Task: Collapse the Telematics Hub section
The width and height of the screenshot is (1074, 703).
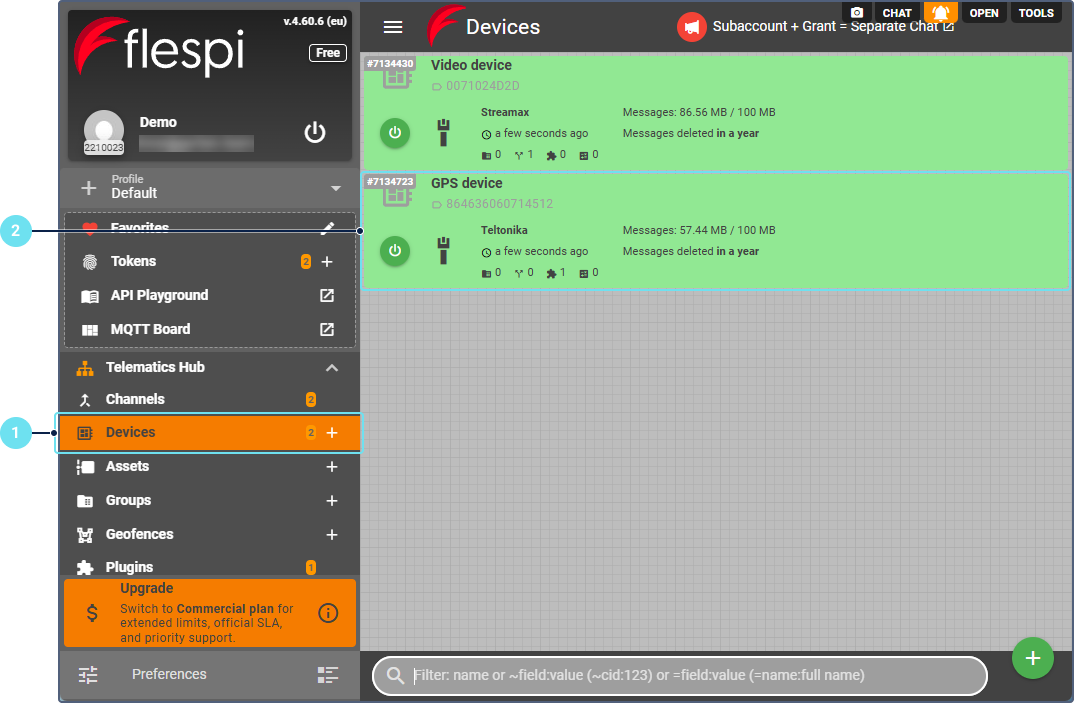Action: coord(332,368)
